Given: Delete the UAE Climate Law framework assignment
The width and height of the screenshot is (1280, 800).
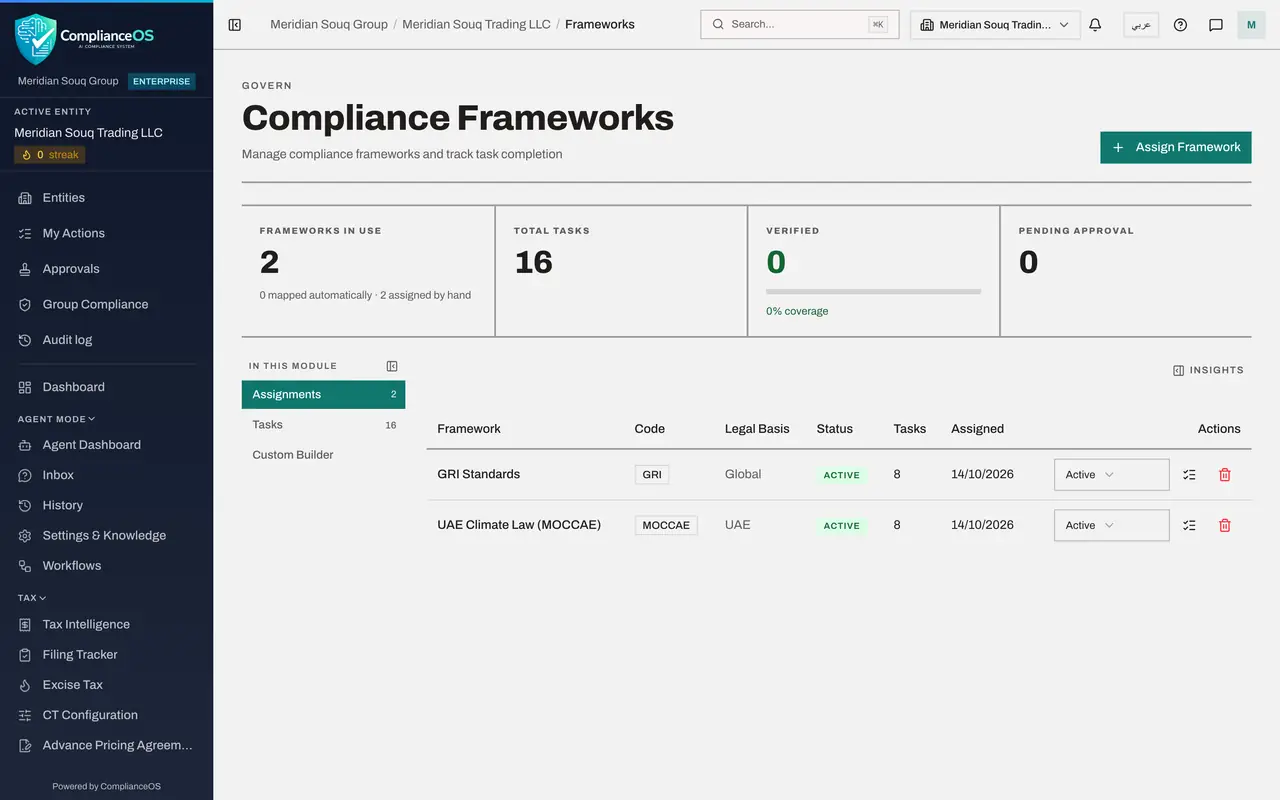Looking at the screenshot, I should [x=1225, y=525].
